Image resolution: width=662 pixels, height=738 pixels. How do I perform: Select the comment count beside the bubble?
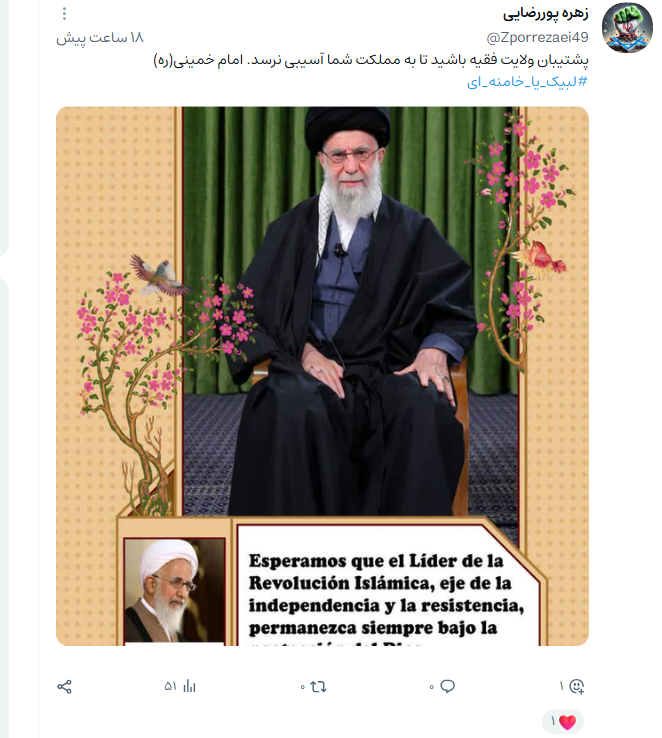tap(431, 687)
